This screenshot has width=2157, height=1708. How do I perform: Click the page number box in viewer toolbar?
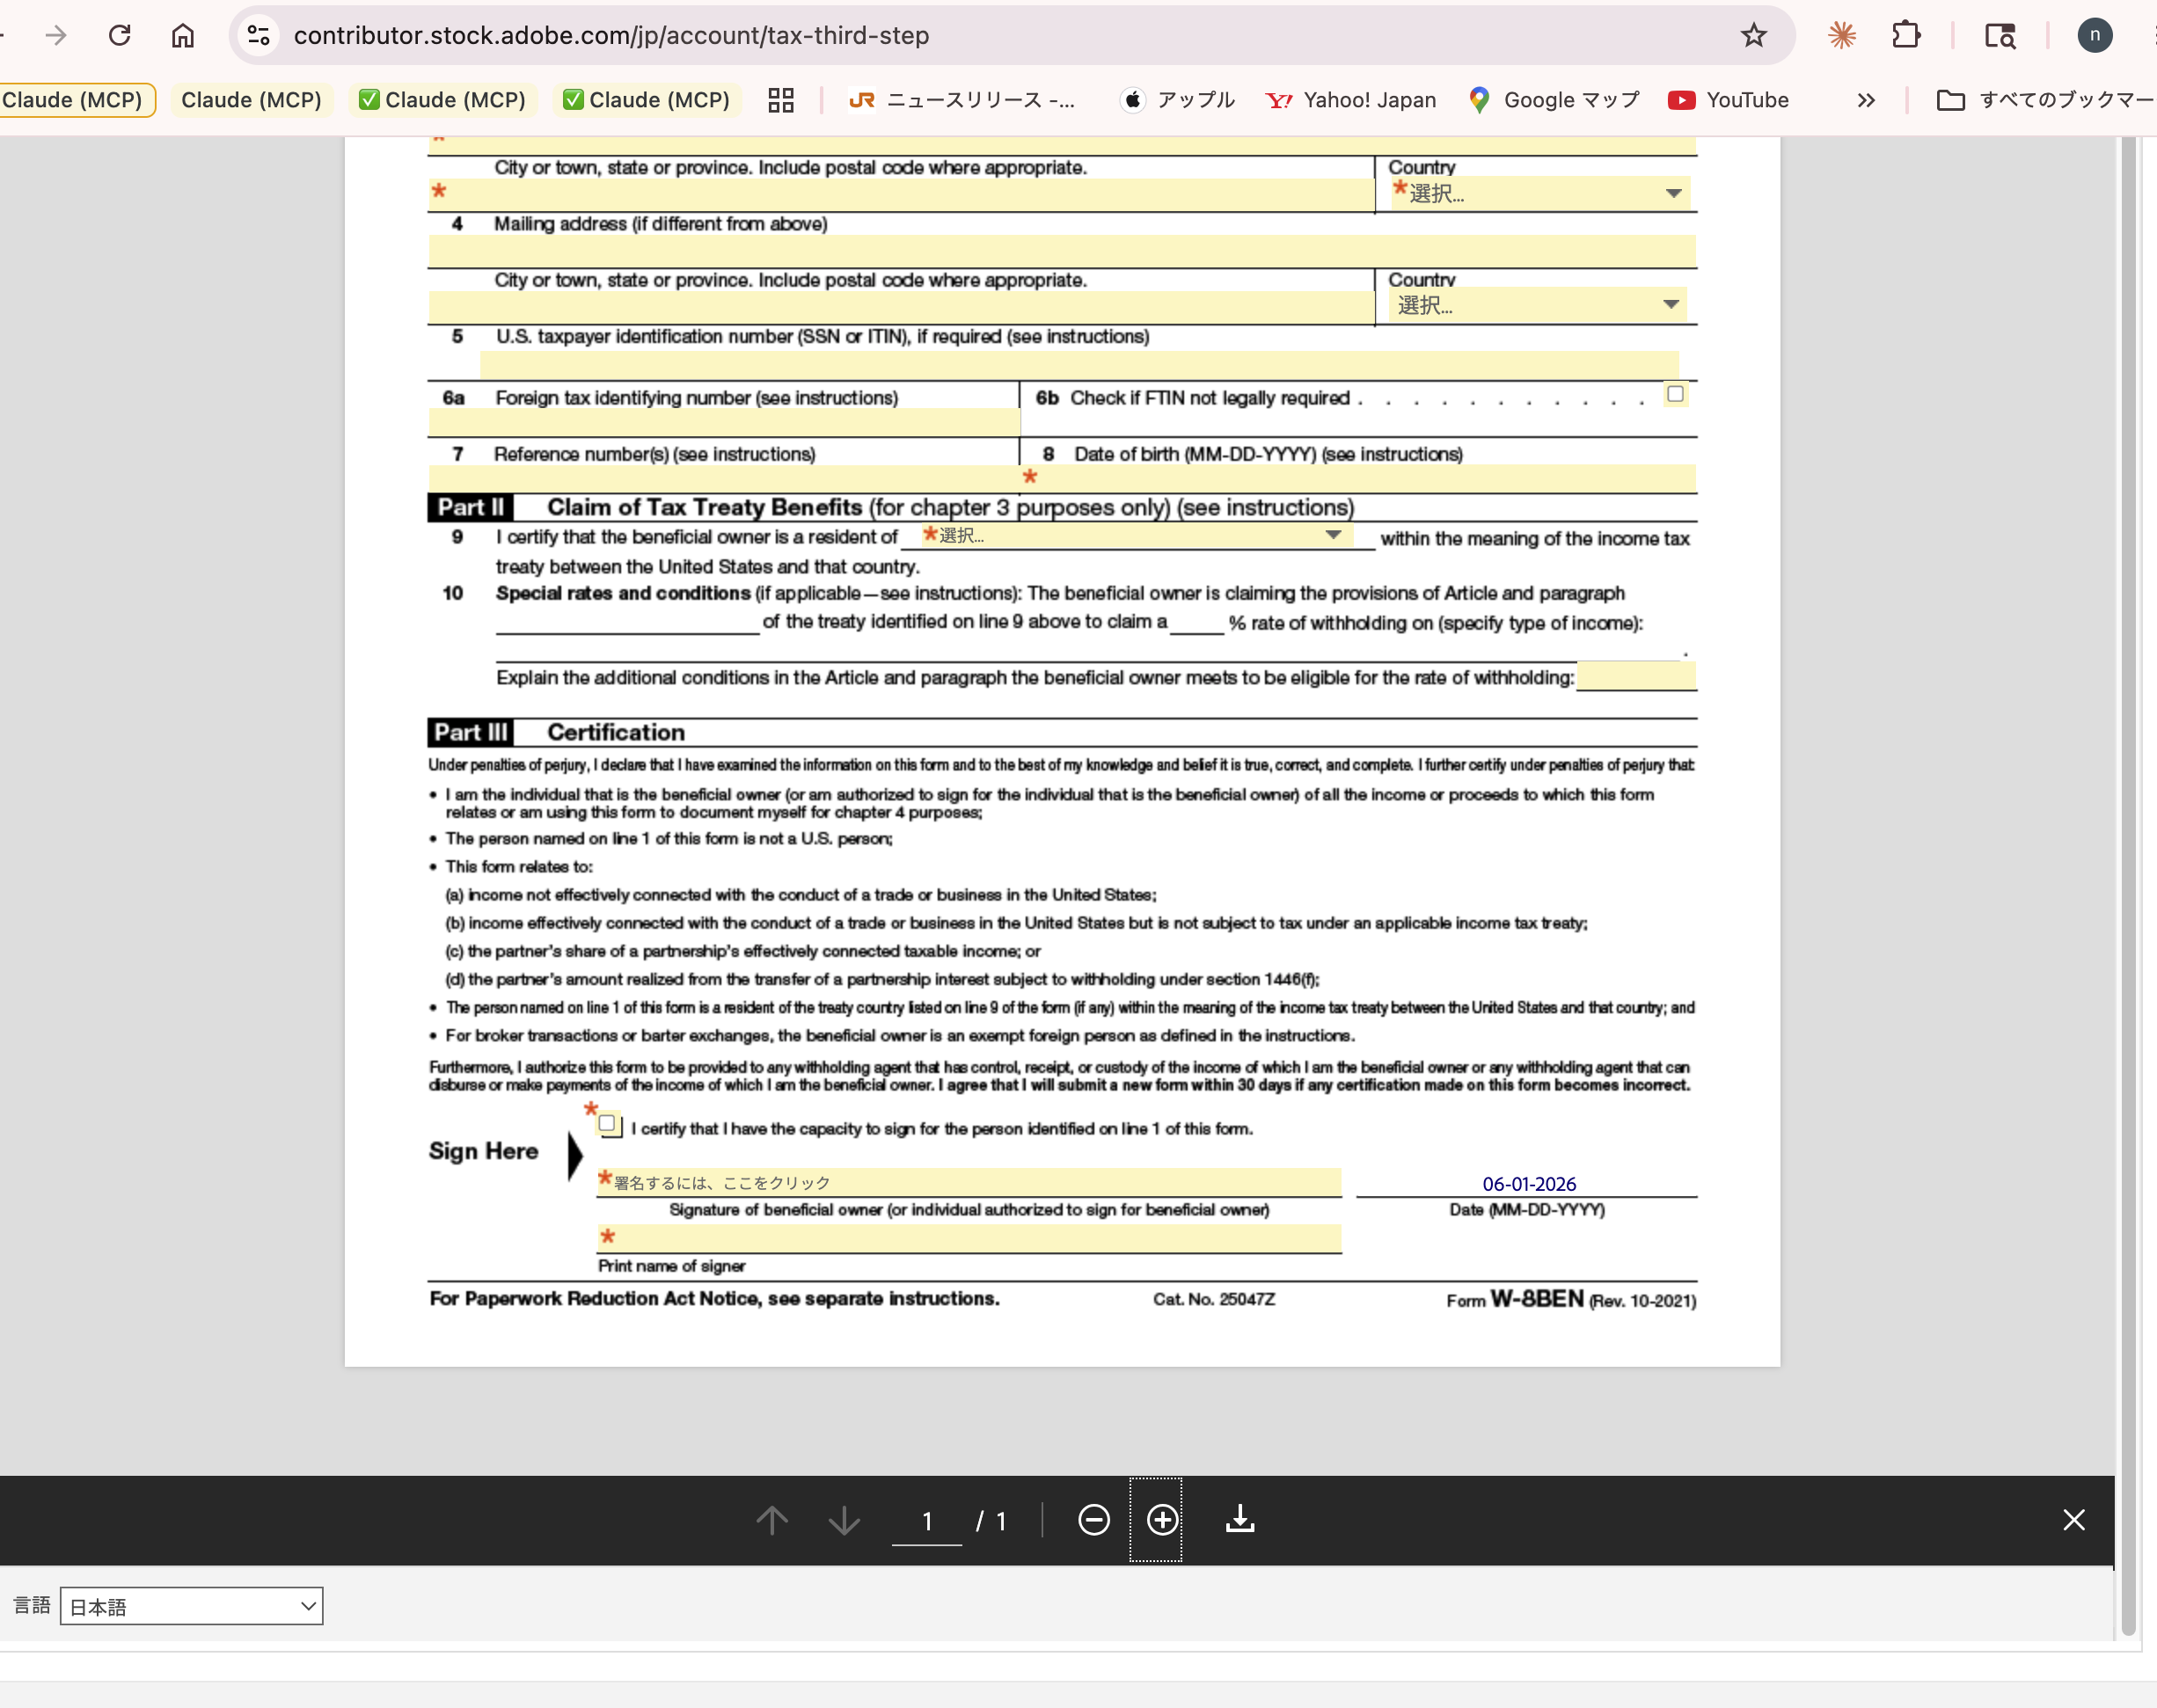927,1521
